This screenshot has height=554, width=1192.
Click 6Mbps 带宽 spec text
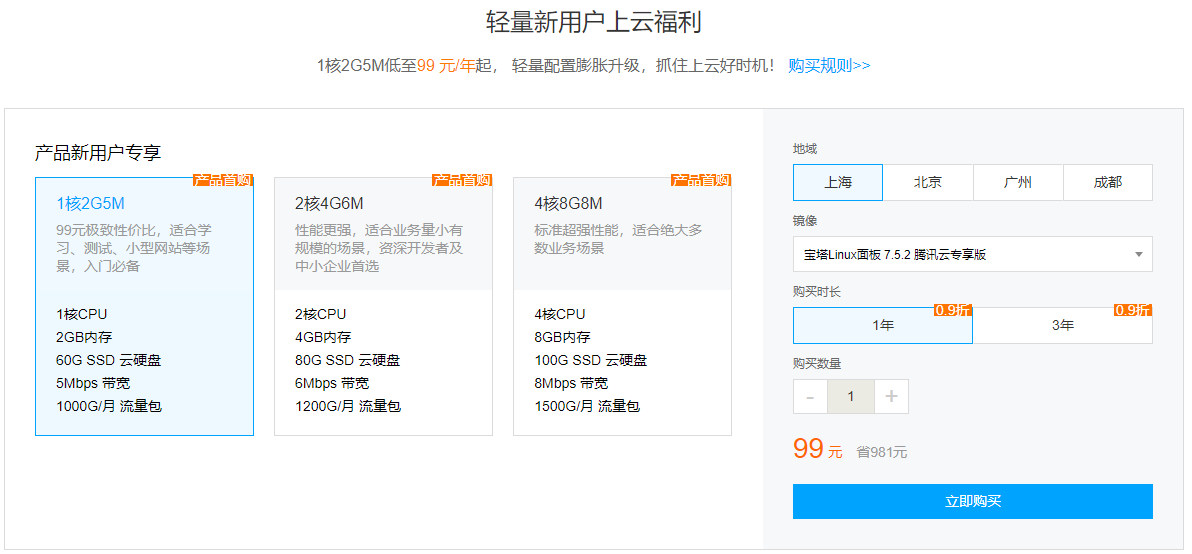coord(332,383)
